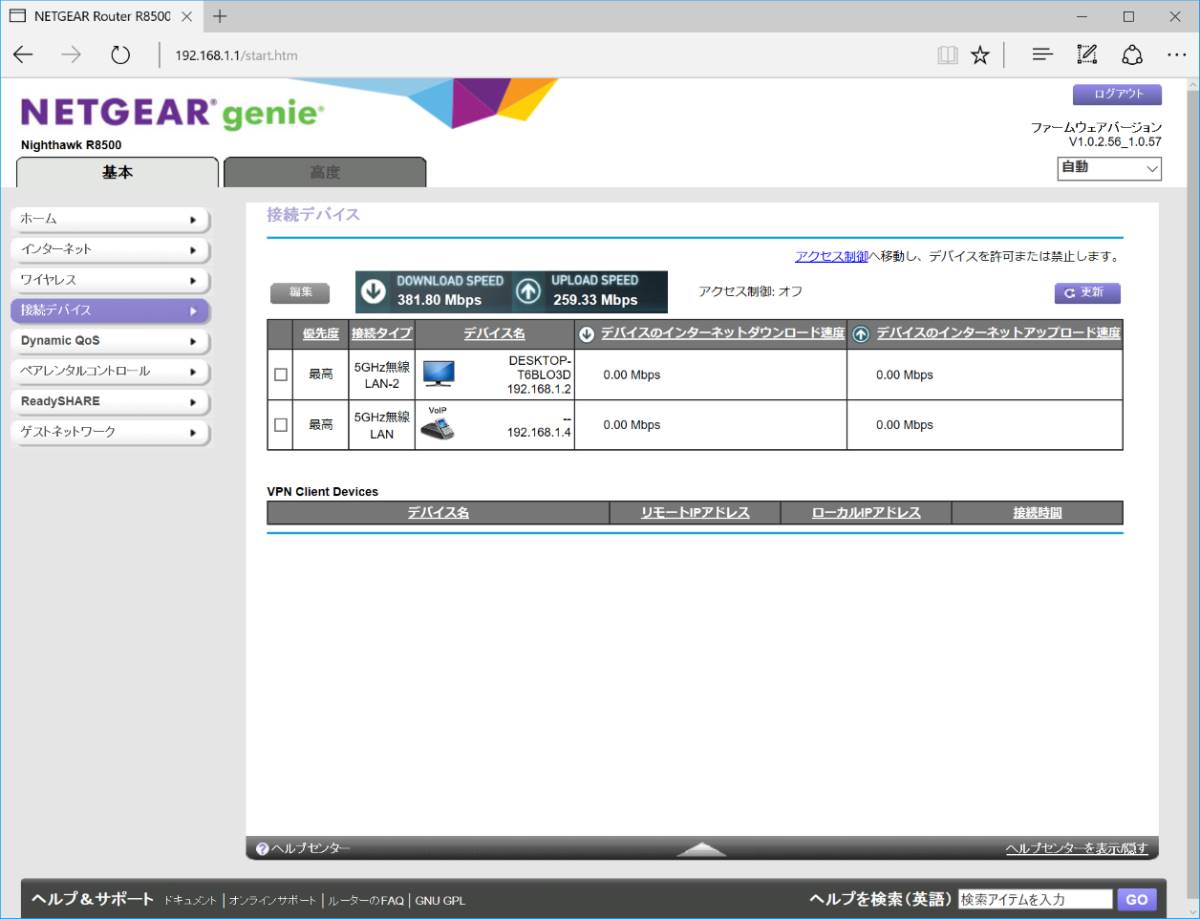This screenshot has width=1200, height=919.
Task: Check the box for 192.168.1.4 device
Action: coord(281,425)
